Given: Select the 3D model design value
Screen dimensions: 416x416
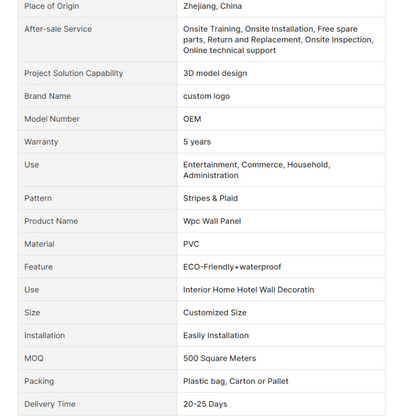Looking at the screenshot, I should [x=215, y=73].
